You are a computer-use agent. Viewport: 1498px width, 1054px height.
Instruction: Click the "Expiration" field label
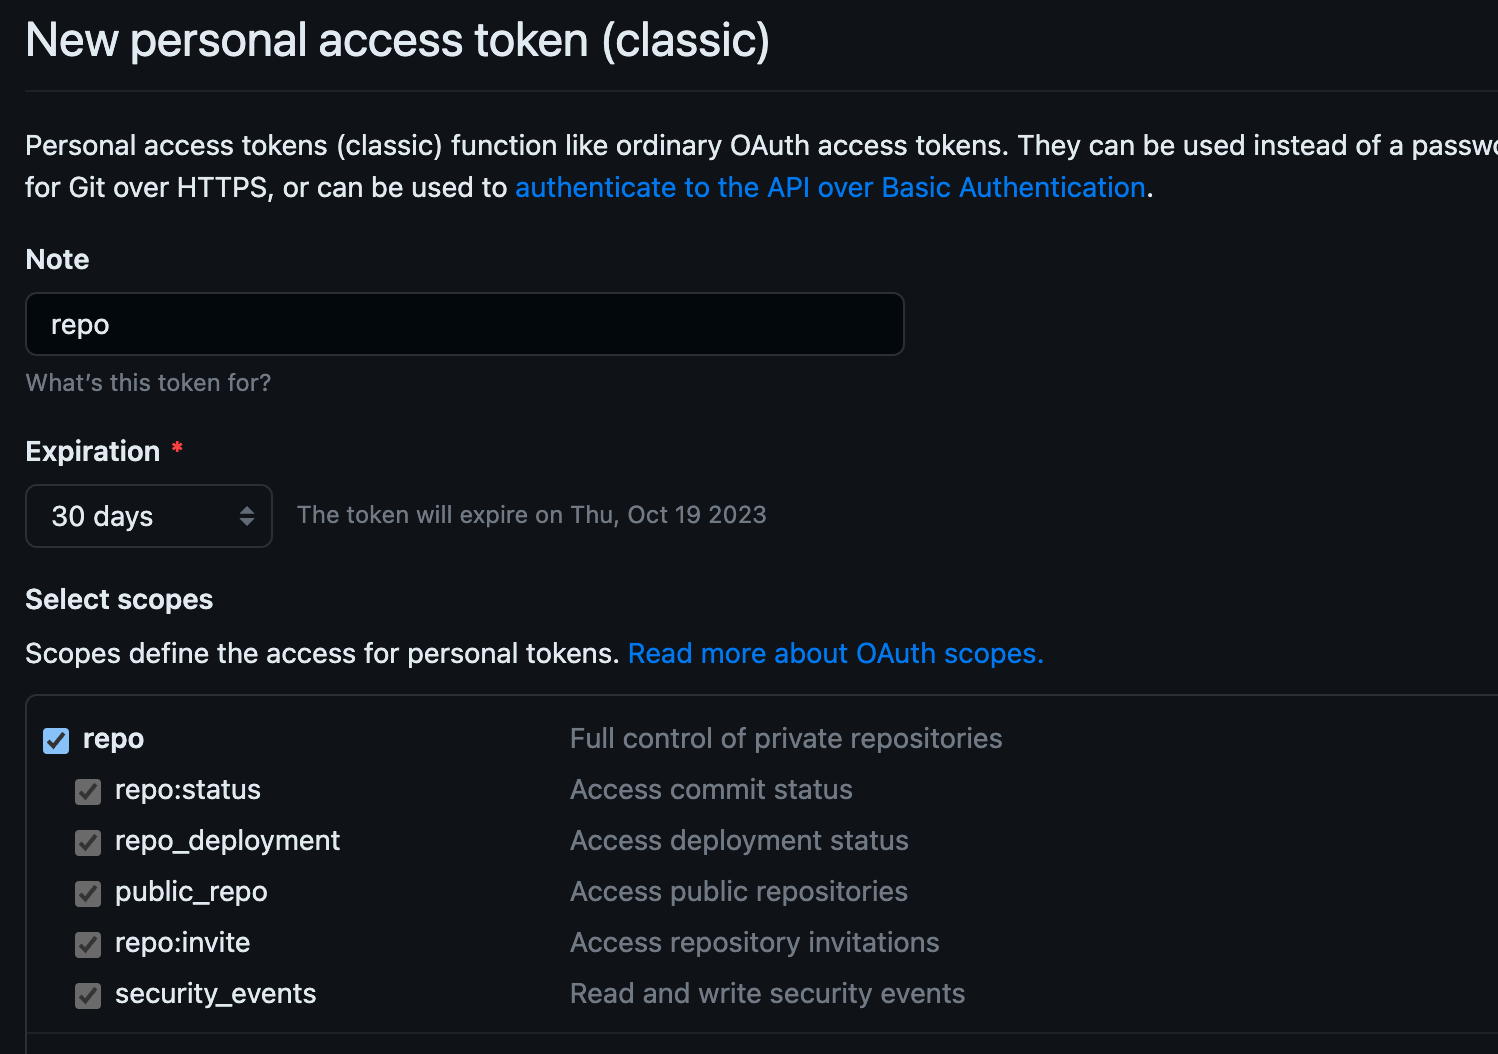point(92,452)
